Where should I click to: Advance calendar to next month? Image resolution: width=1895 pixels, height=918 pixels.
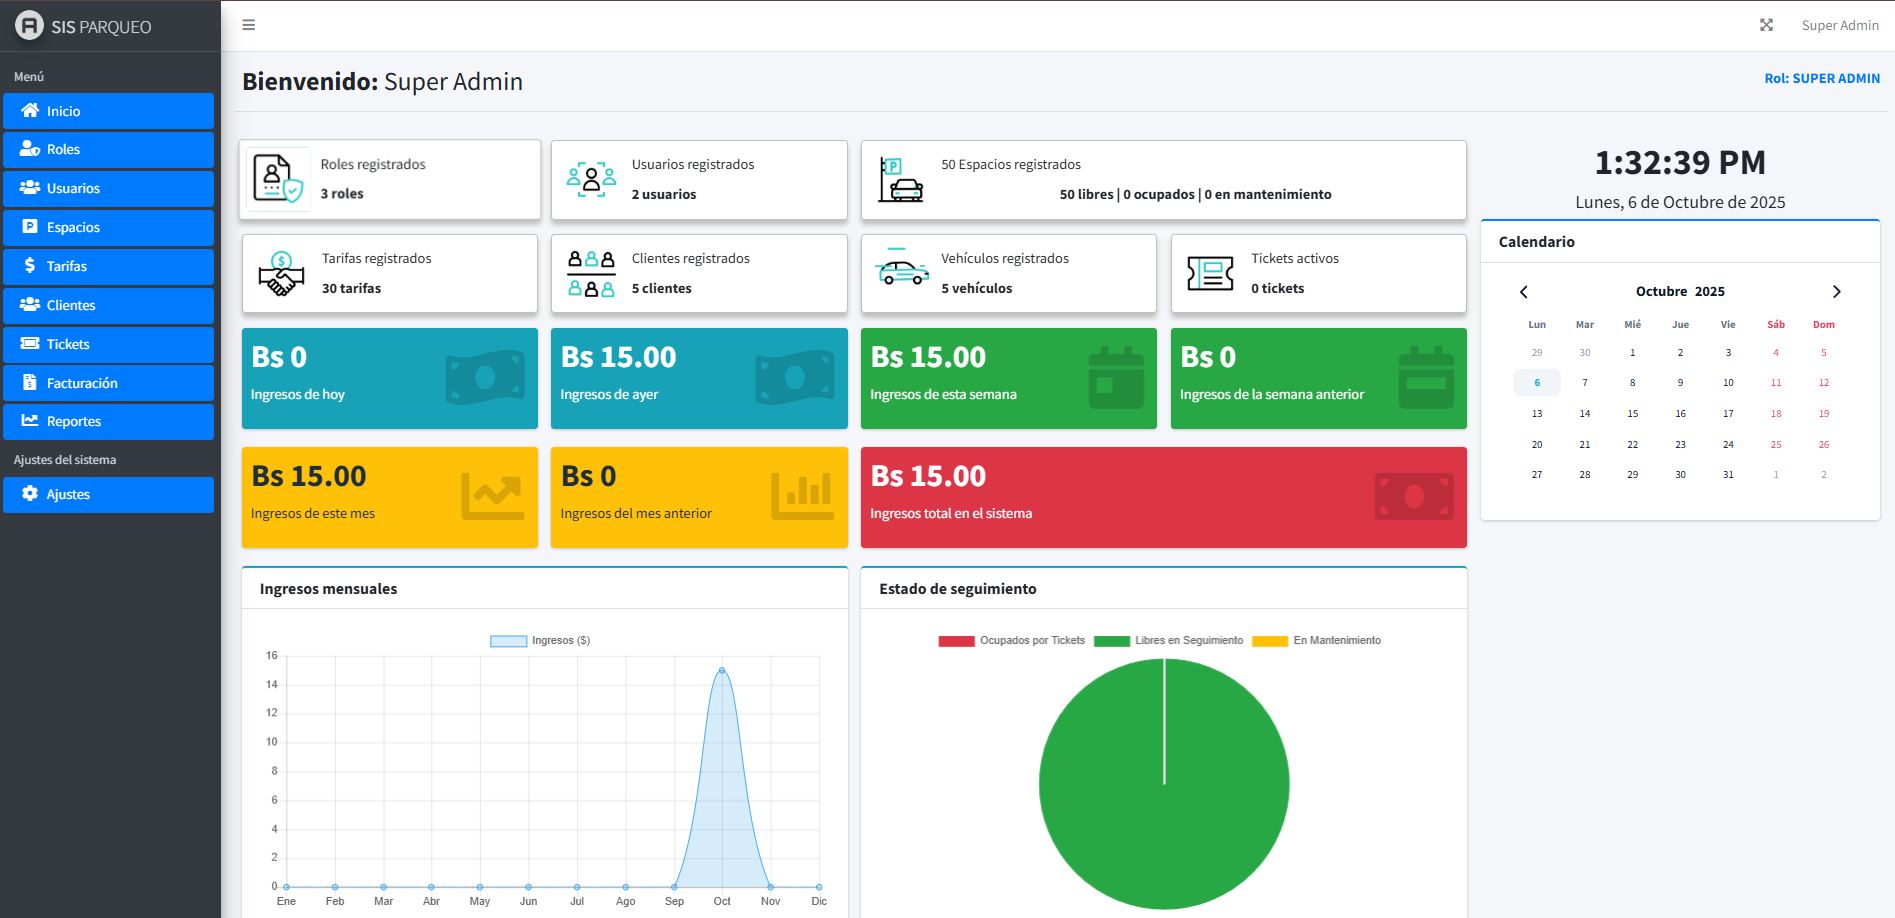(x=1836, y=292)
